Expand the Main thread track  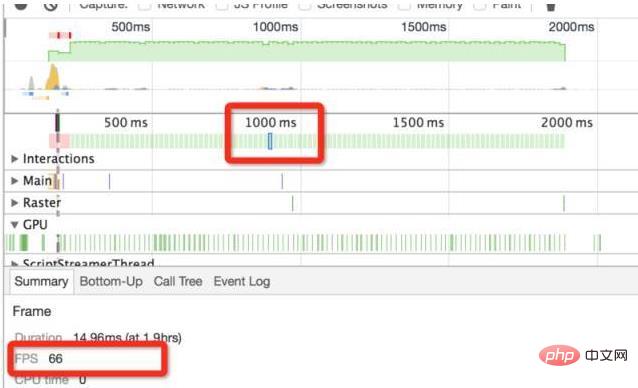pyautogui.click(x=15, y=181)
